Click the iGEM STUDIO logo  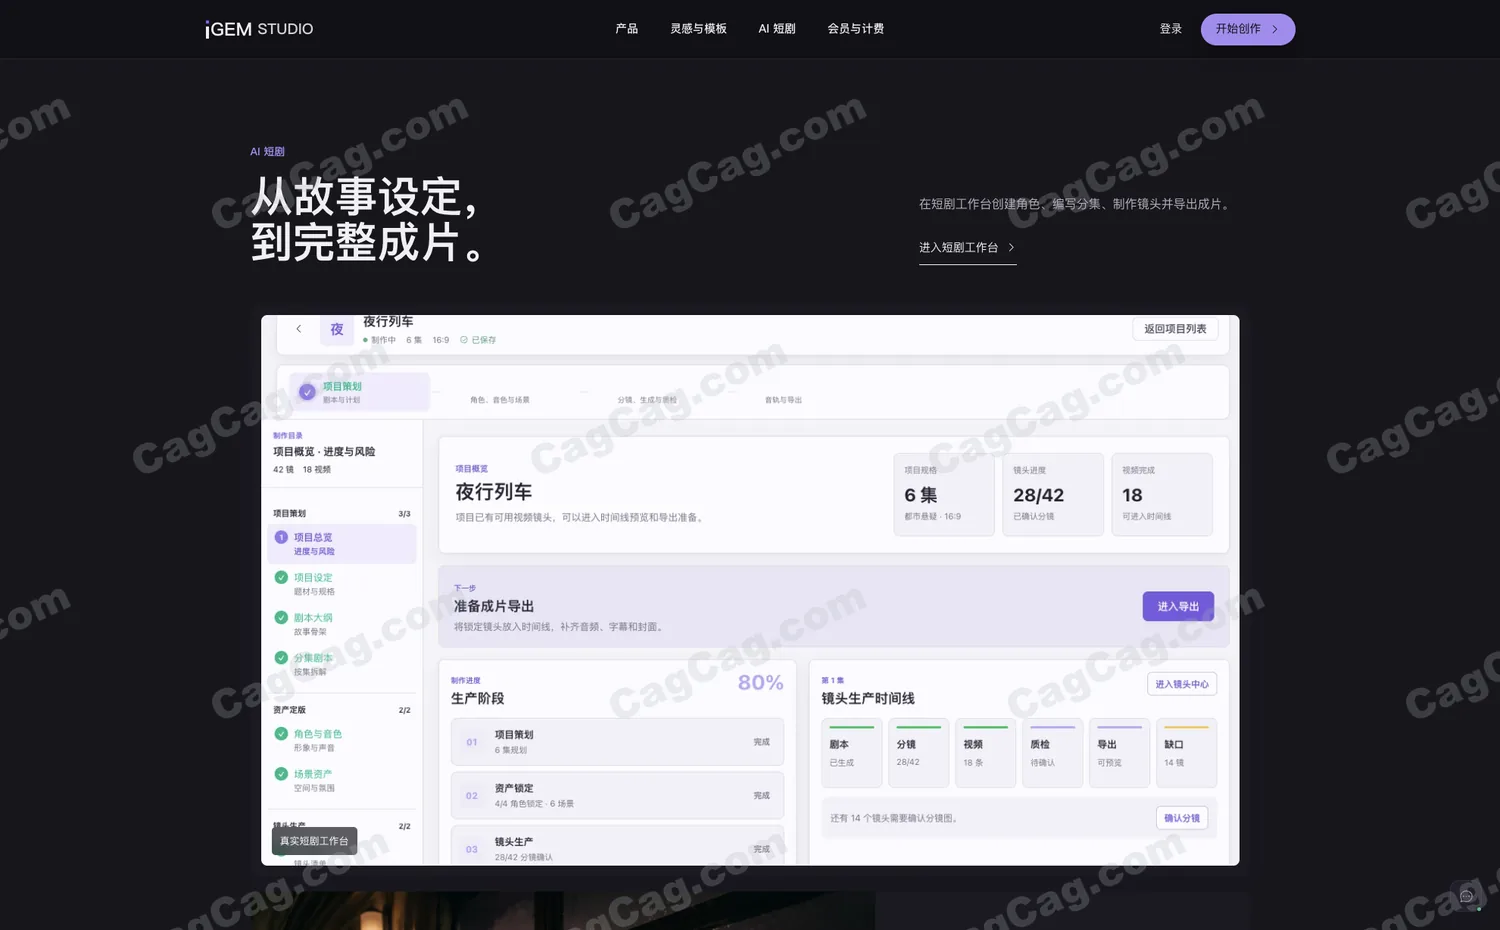[259, 29]
